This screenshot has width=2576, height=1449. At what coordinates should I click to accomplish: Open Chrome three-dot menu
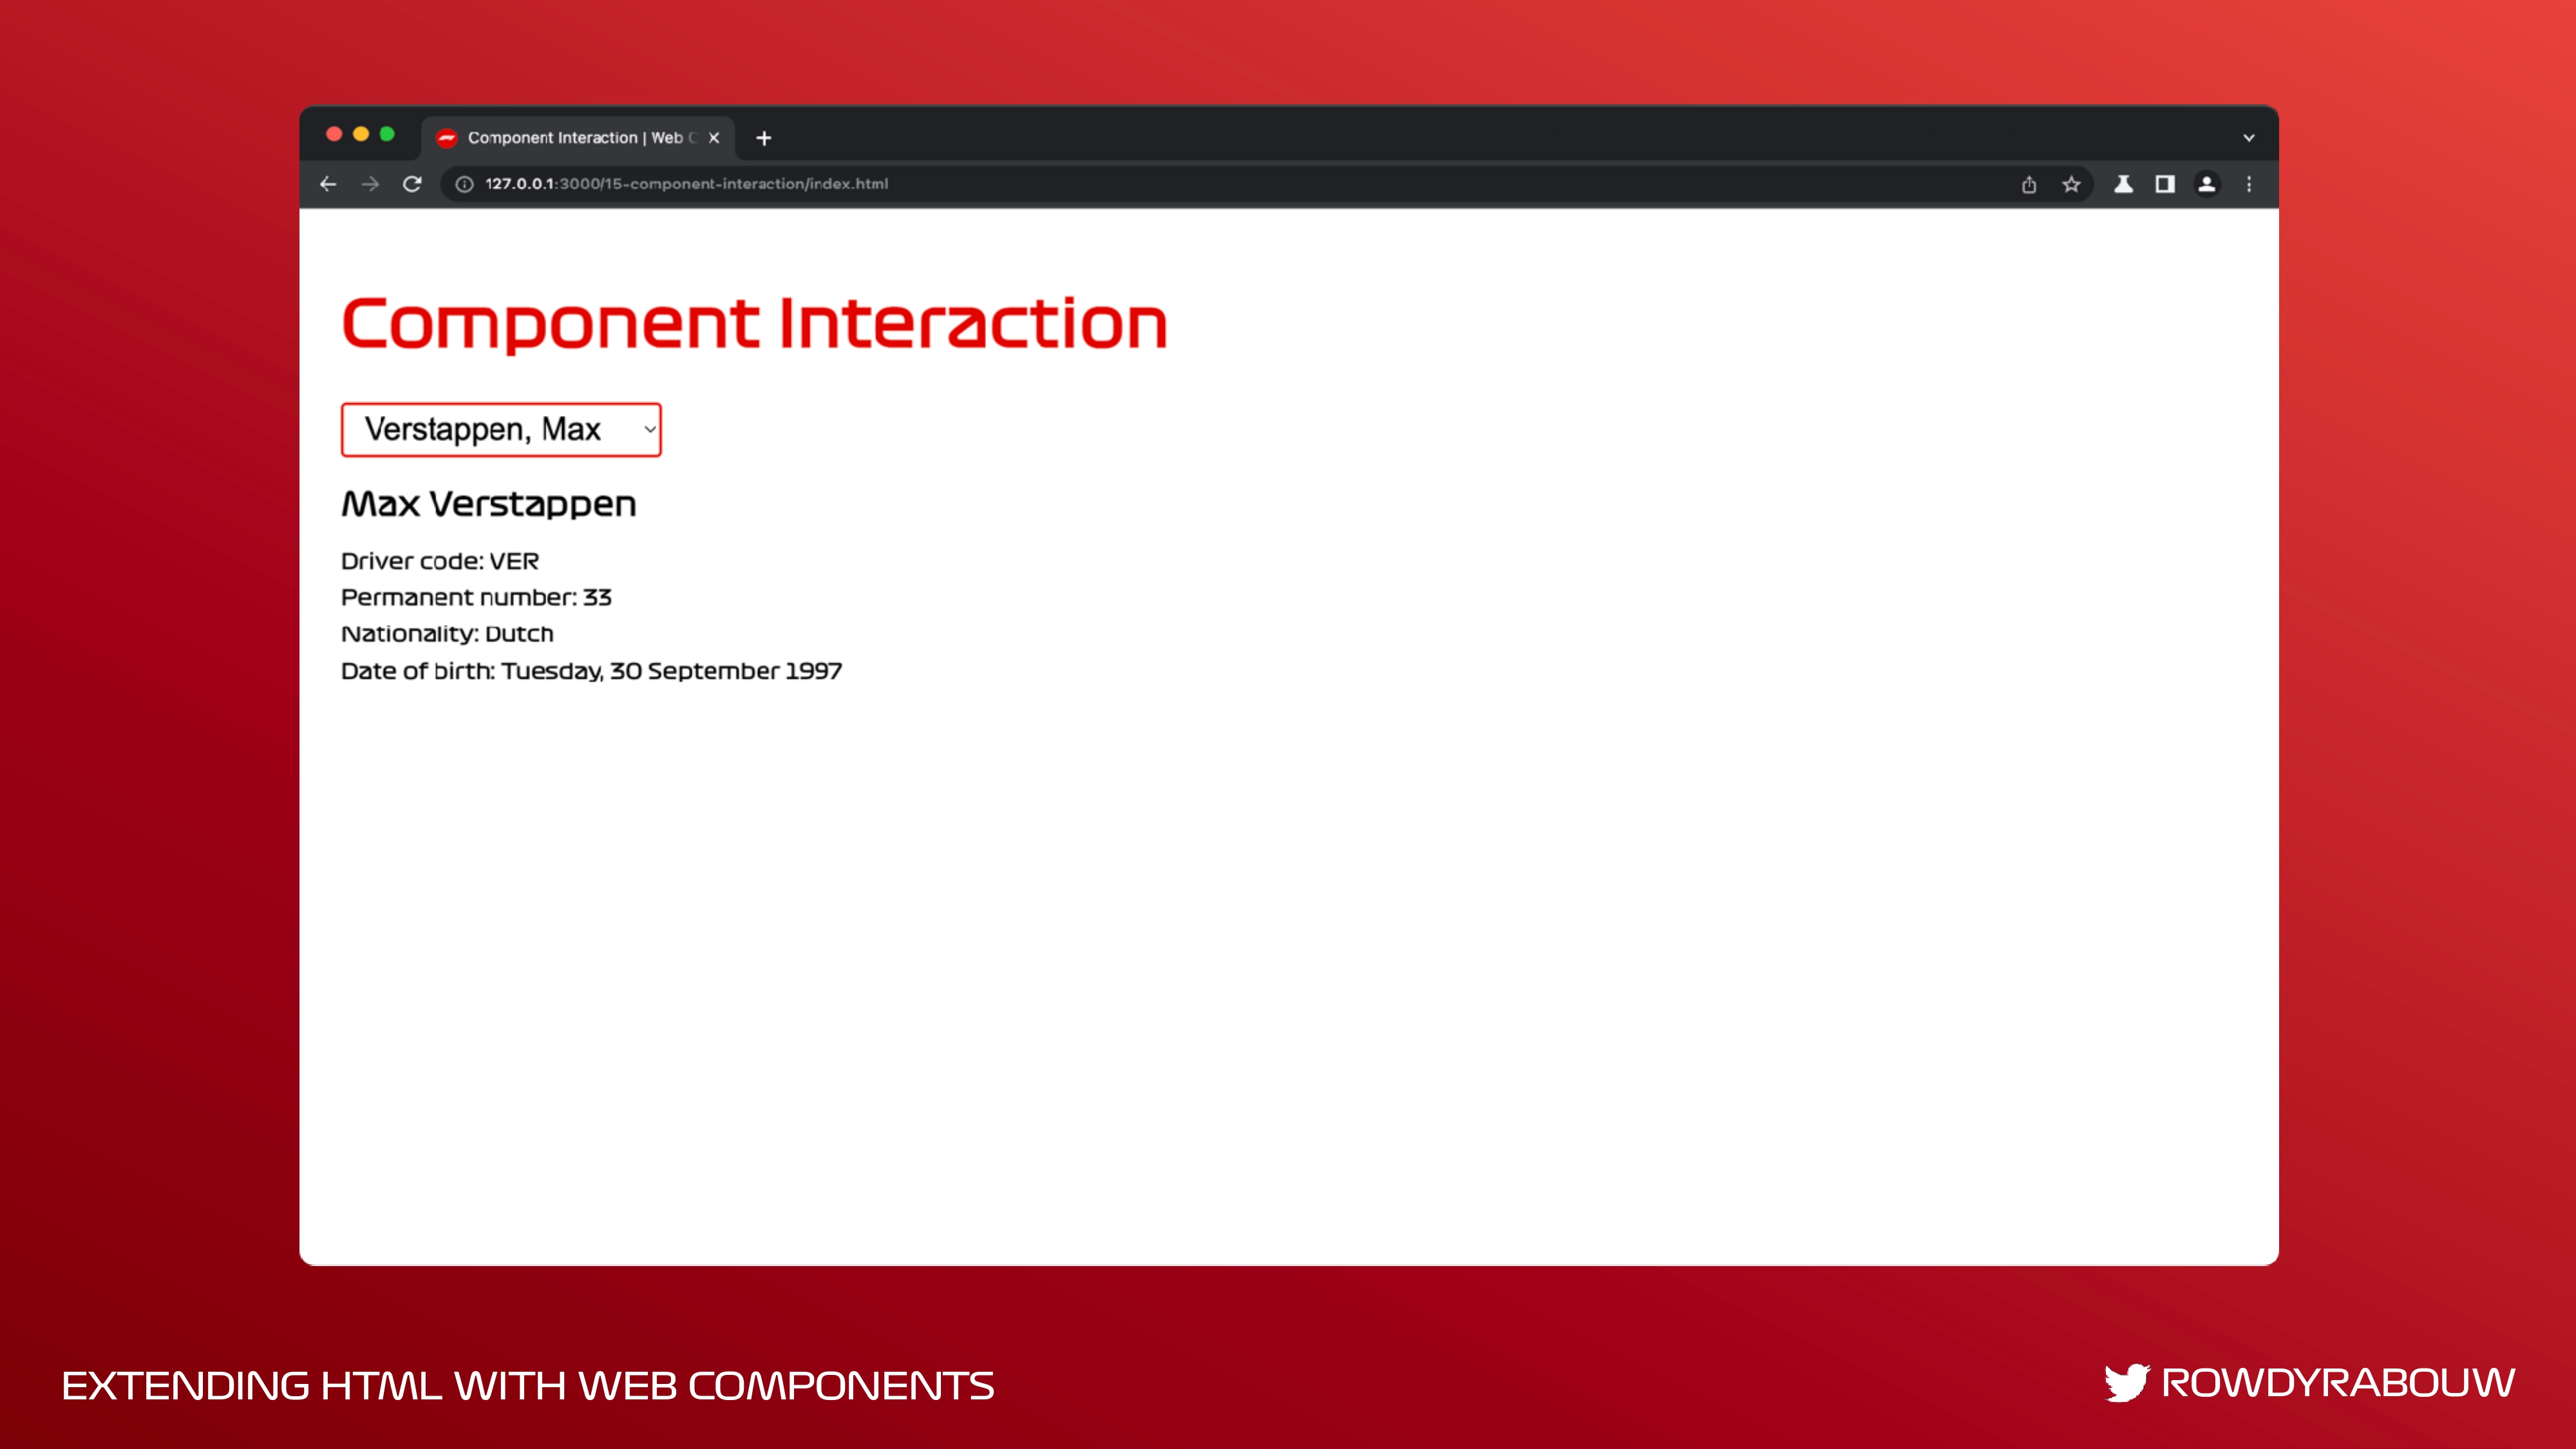[2249, 184]
